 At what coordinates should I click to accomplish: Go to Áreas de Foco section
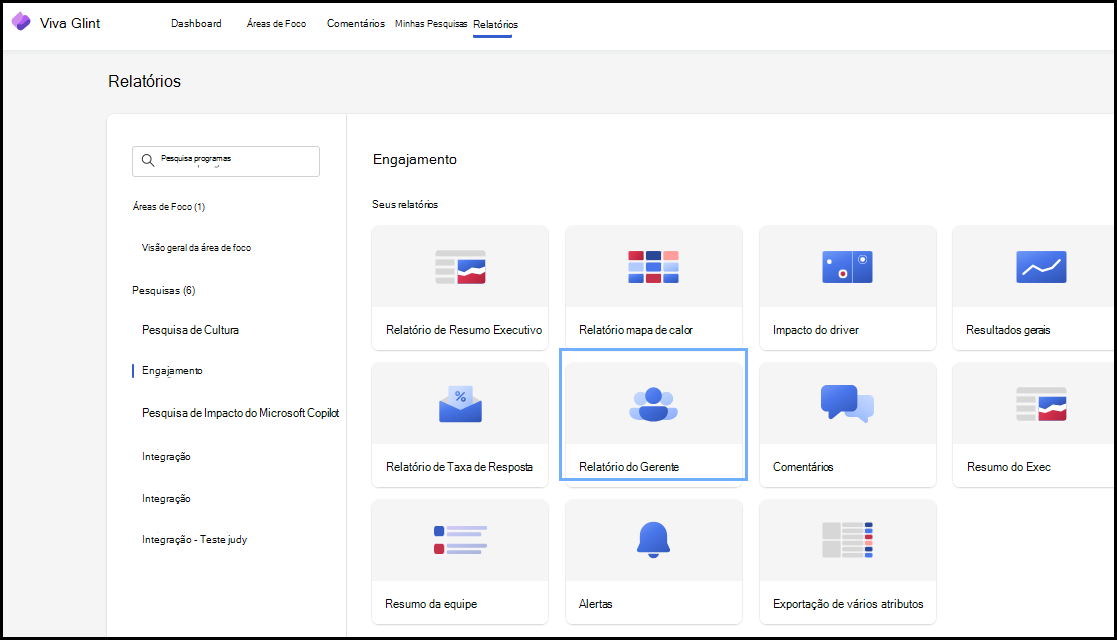tap(275, 24)
